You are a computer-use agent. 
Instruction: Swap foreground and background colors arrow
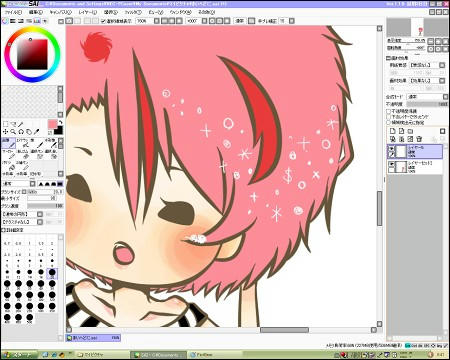pos(60,122)
